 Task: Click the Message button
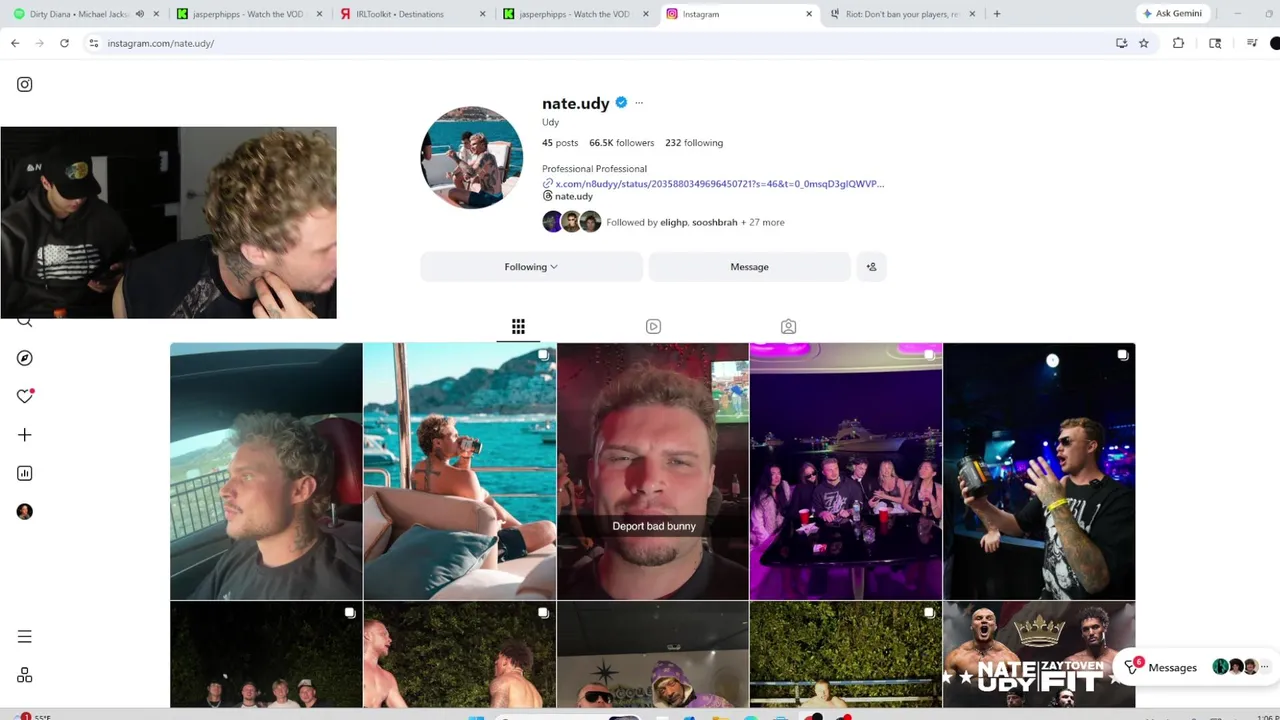tap(749, 267)
